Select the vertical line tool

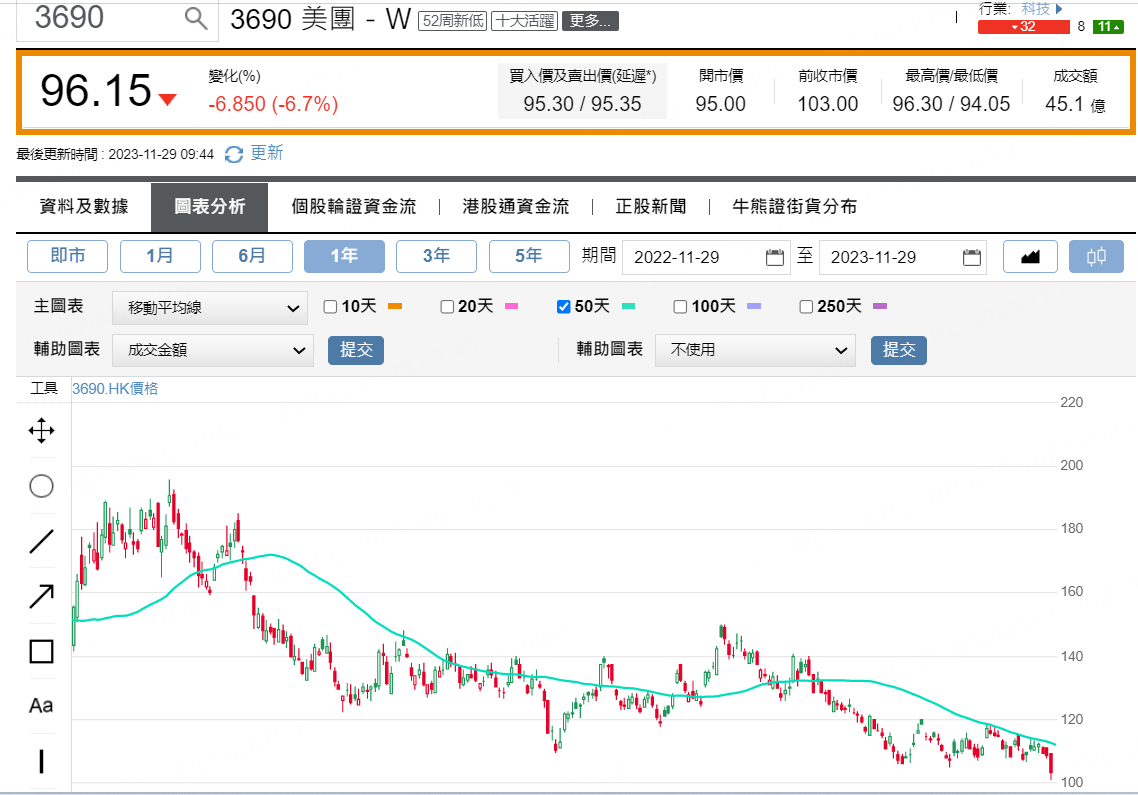coord(41,761)
